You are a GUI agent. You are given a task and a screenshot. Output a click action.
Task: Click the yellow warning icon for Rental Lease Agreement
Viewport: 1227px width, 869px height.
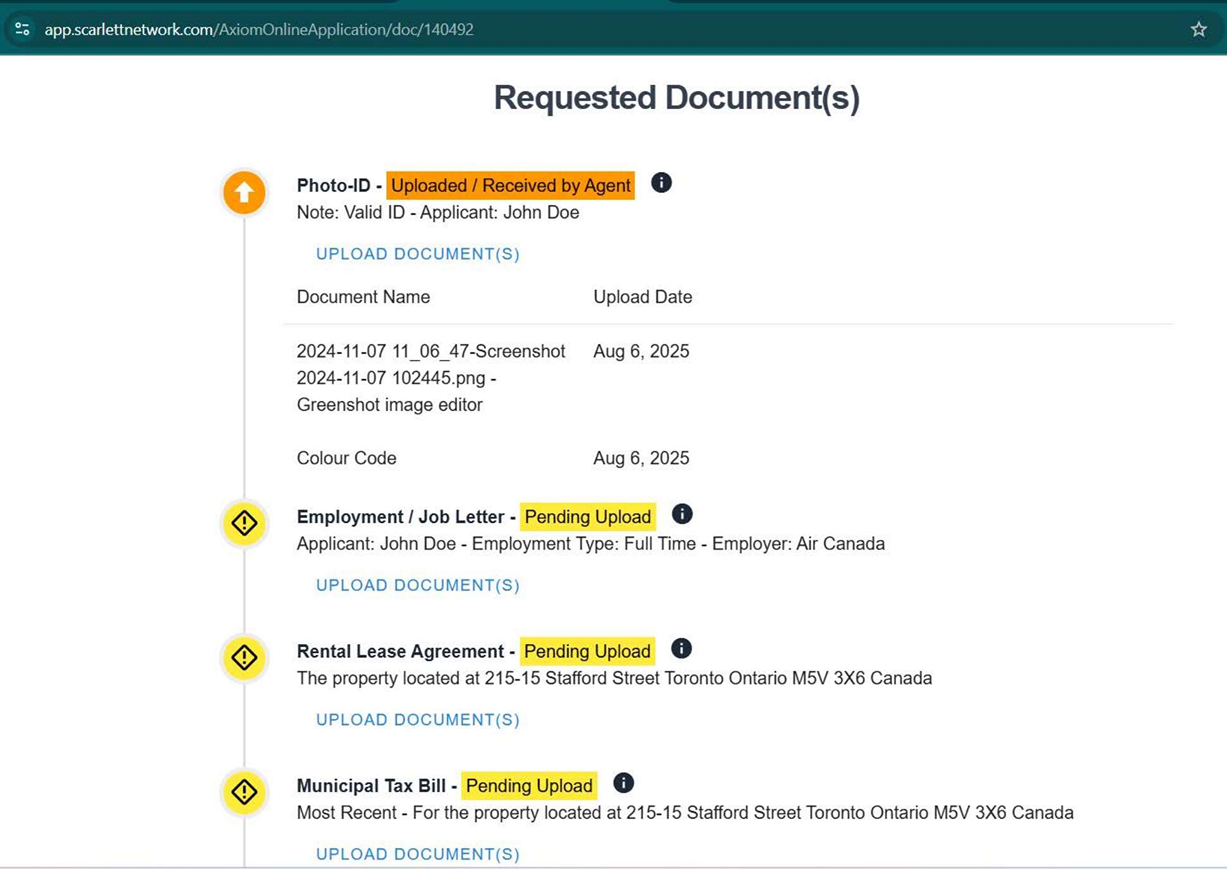[x=244, y=658]
